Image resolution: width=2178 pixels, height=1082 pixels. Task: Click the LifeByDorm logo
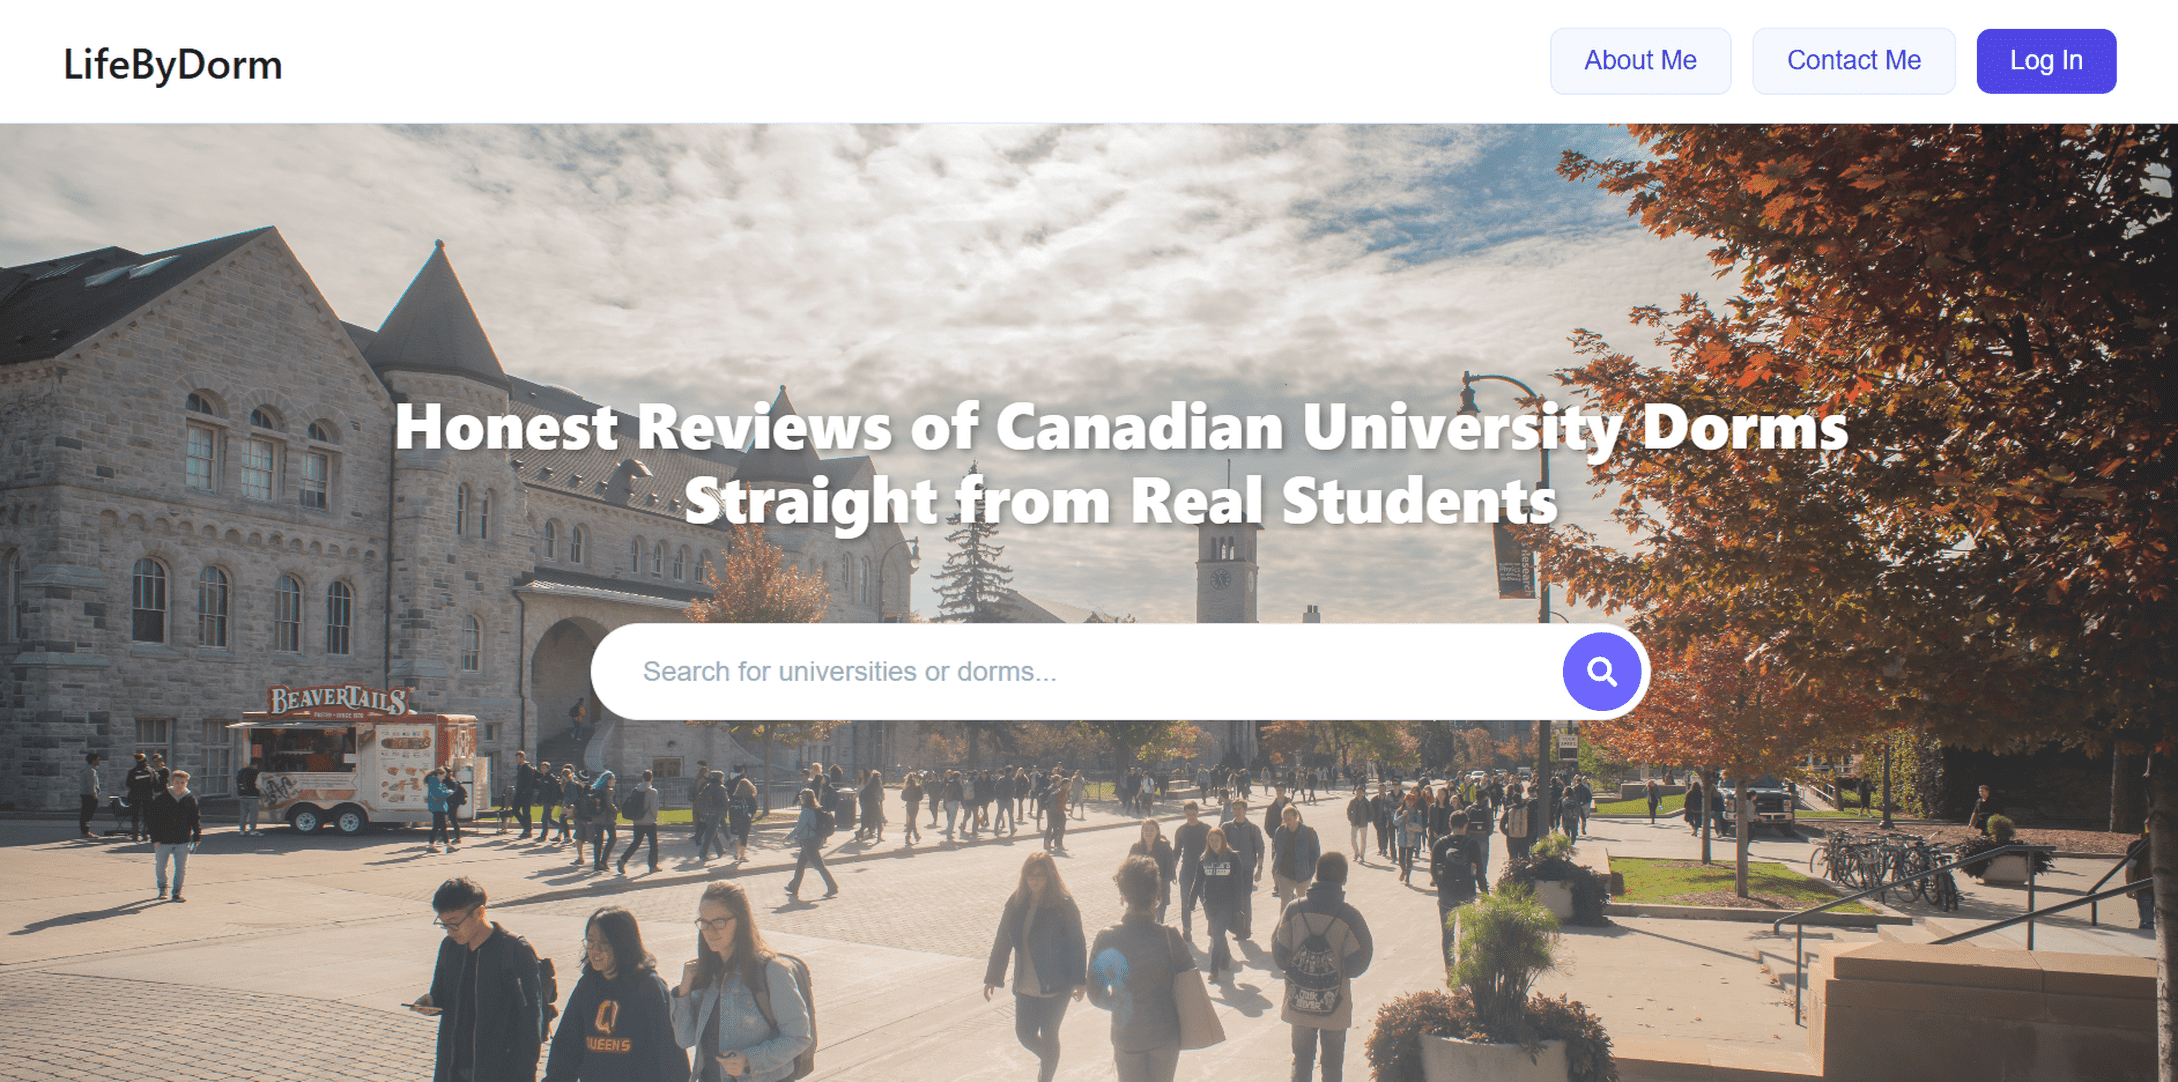(x=173, y=65)
